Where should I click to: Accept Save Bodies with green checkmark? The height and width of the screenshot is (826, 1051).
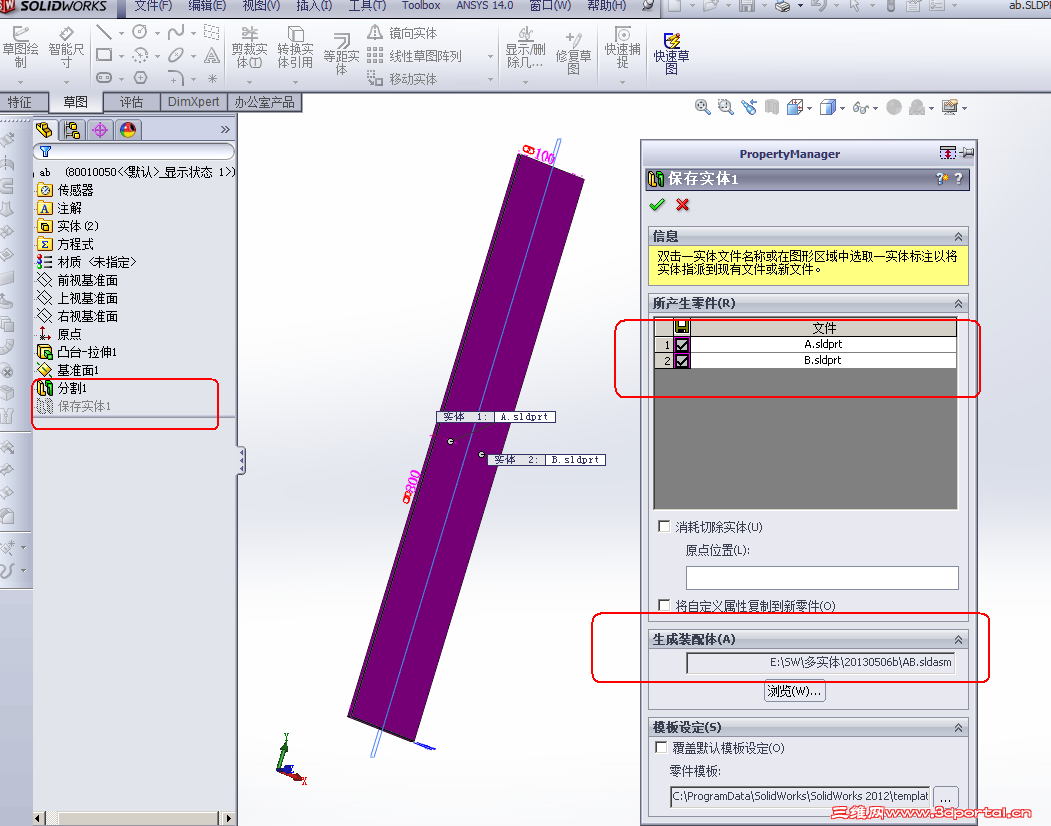tap(657, 205)
